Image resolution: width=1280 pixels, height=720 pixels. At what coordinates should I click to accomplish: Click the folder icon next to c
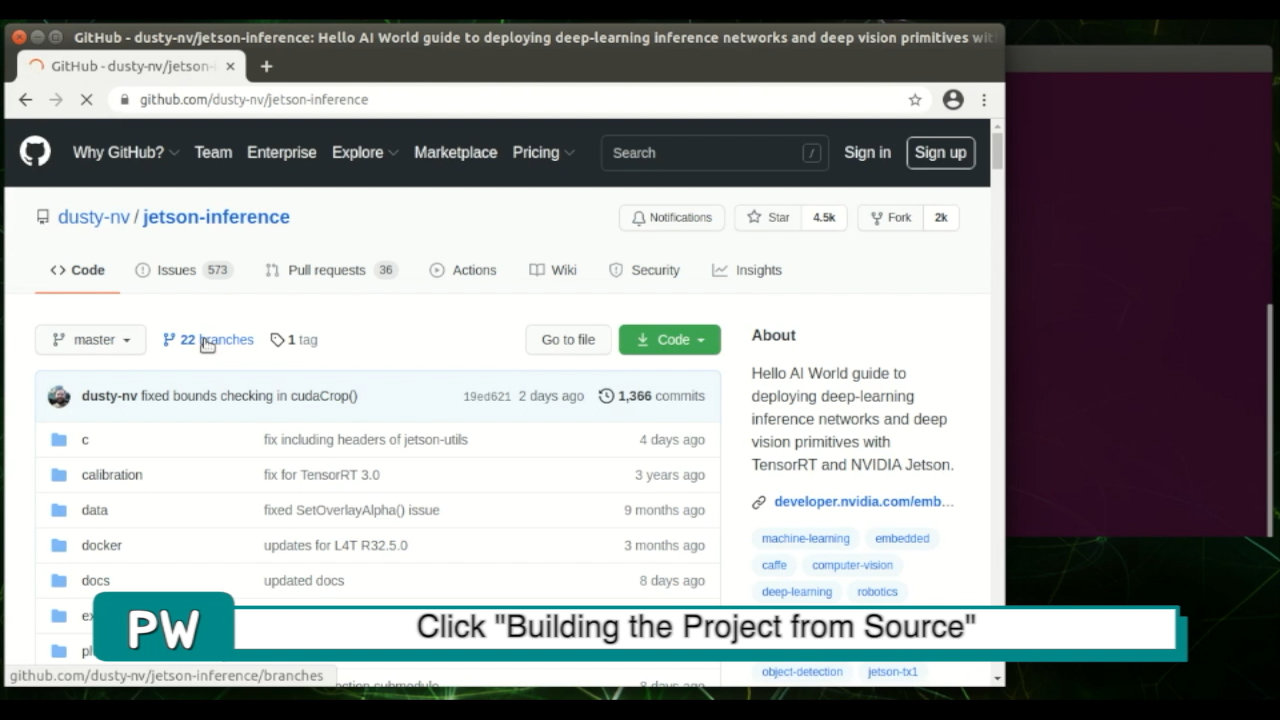[x=59, y=440]
